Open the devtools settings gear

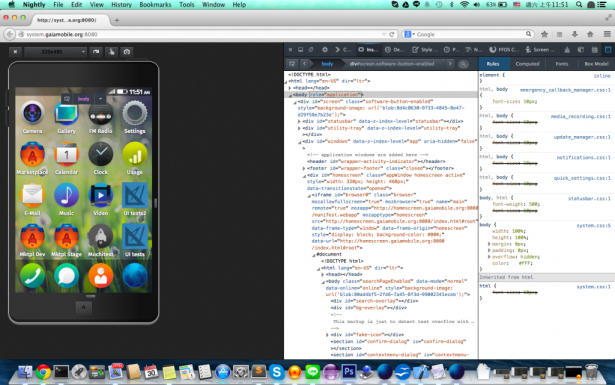point(325,50)
